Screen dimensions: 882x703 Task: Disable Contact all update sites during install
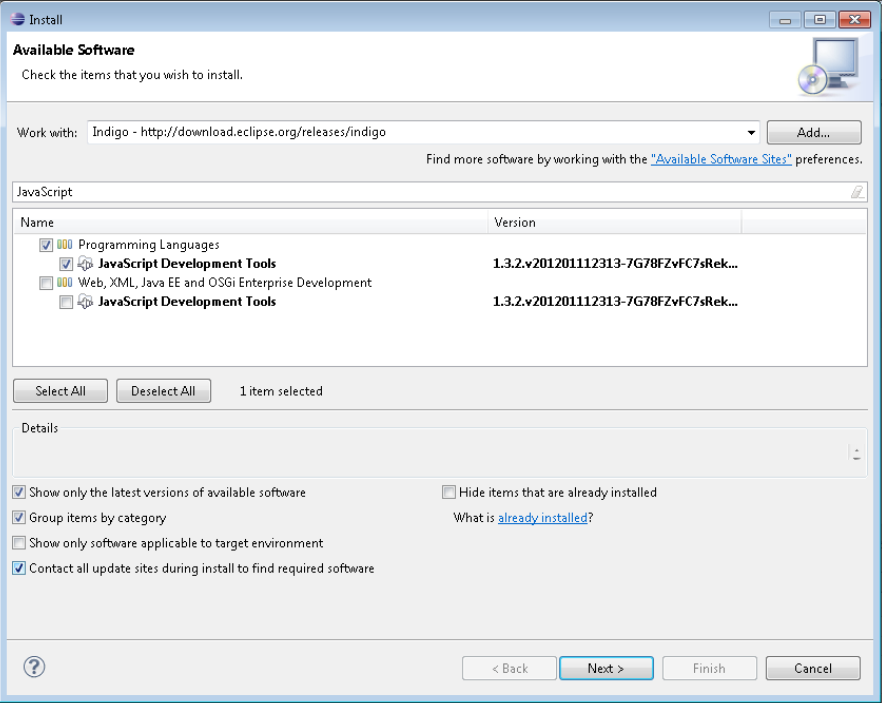click(x=19, y=568)
